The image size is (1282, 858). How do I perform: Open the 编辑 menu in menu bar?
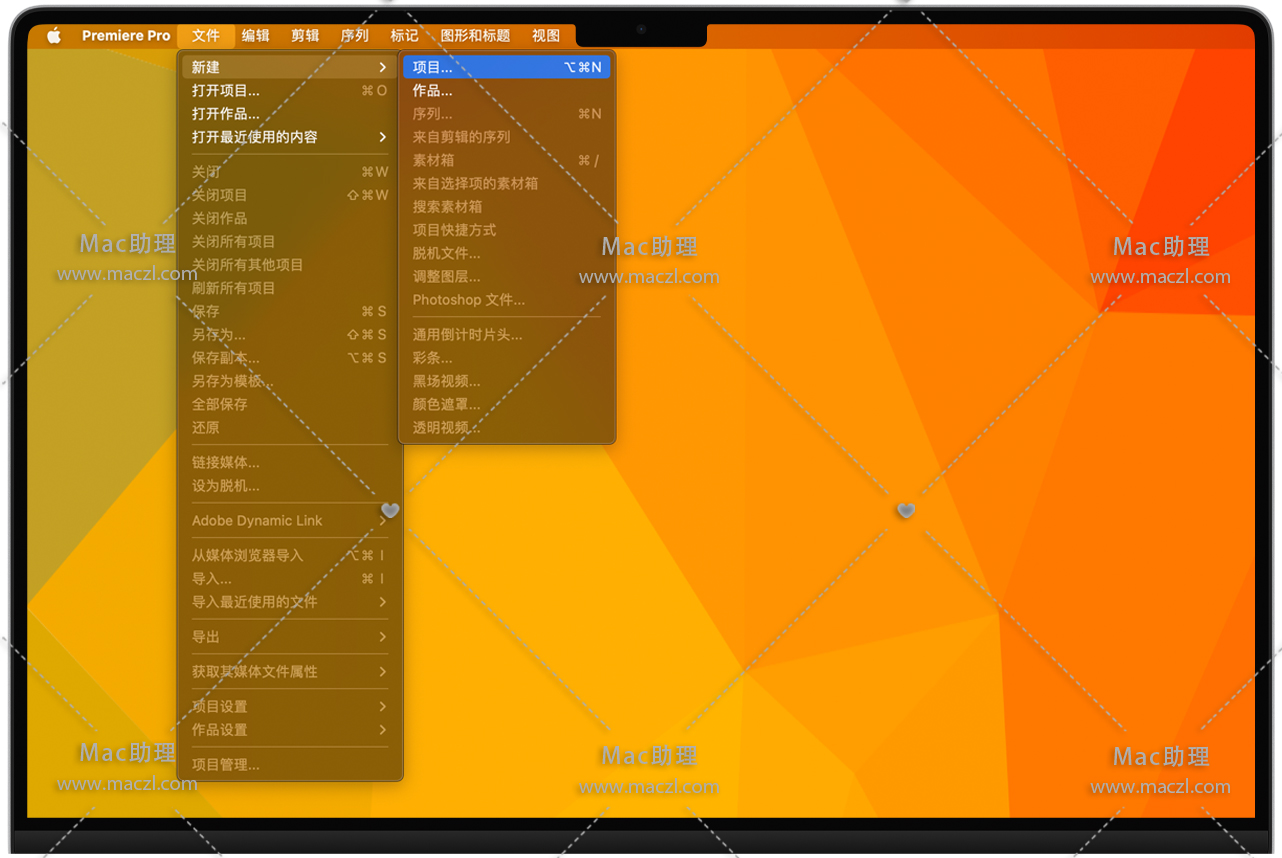pyautogui.click(x=256, y=36)
